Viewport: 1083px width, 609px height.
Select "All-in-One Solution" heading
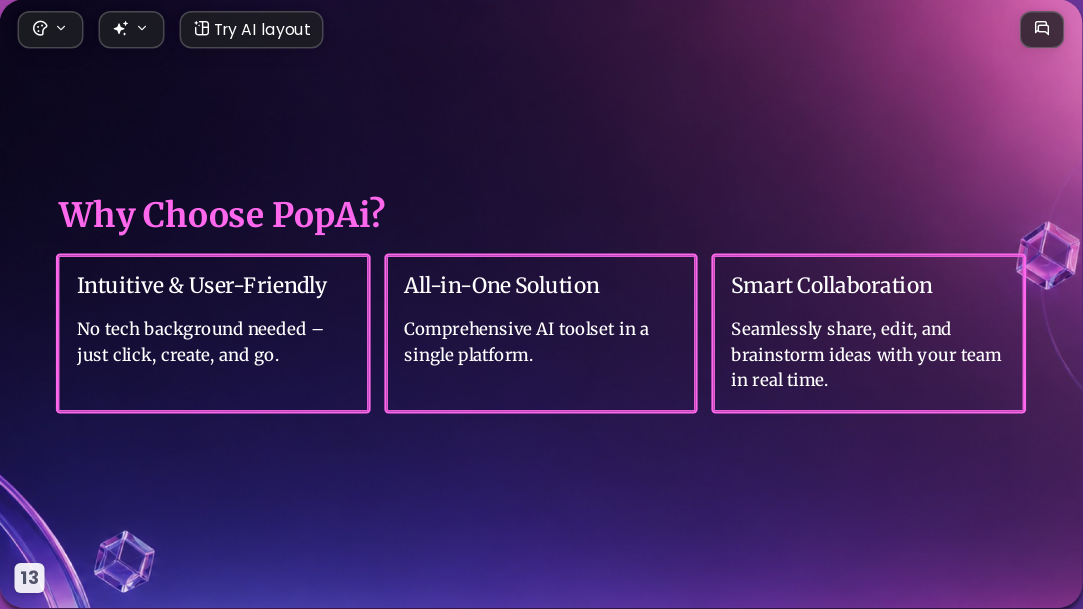[x=501, y=285]
